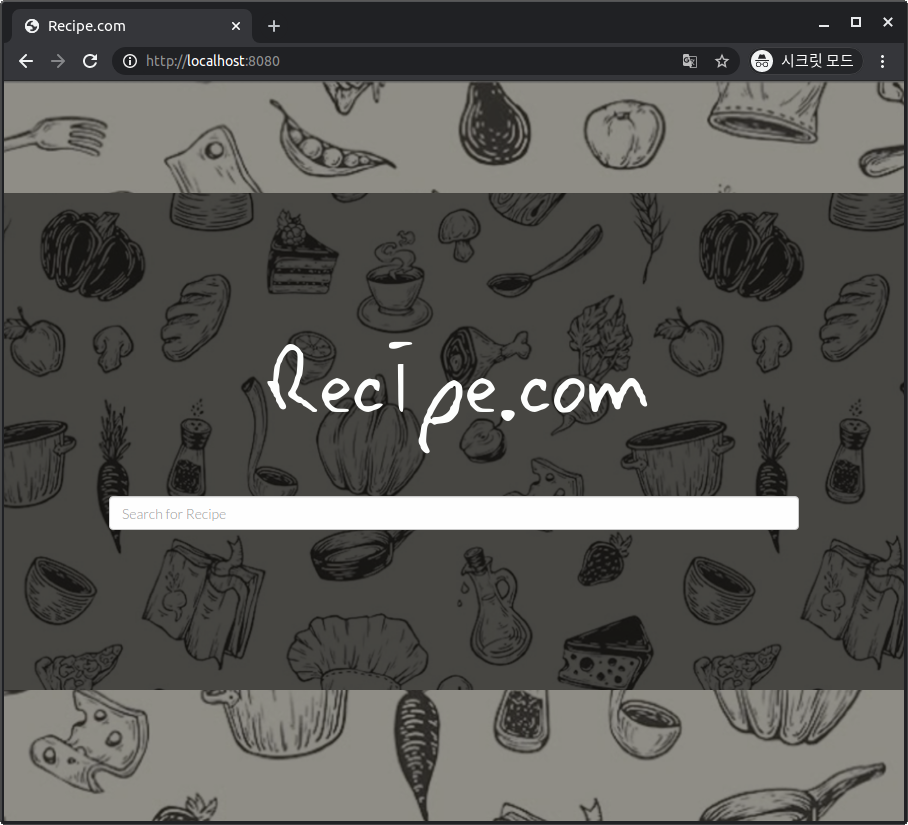This screenshot has height=825, width=908.
Task: Reload the current page
Action: click(x=90, y=61)
